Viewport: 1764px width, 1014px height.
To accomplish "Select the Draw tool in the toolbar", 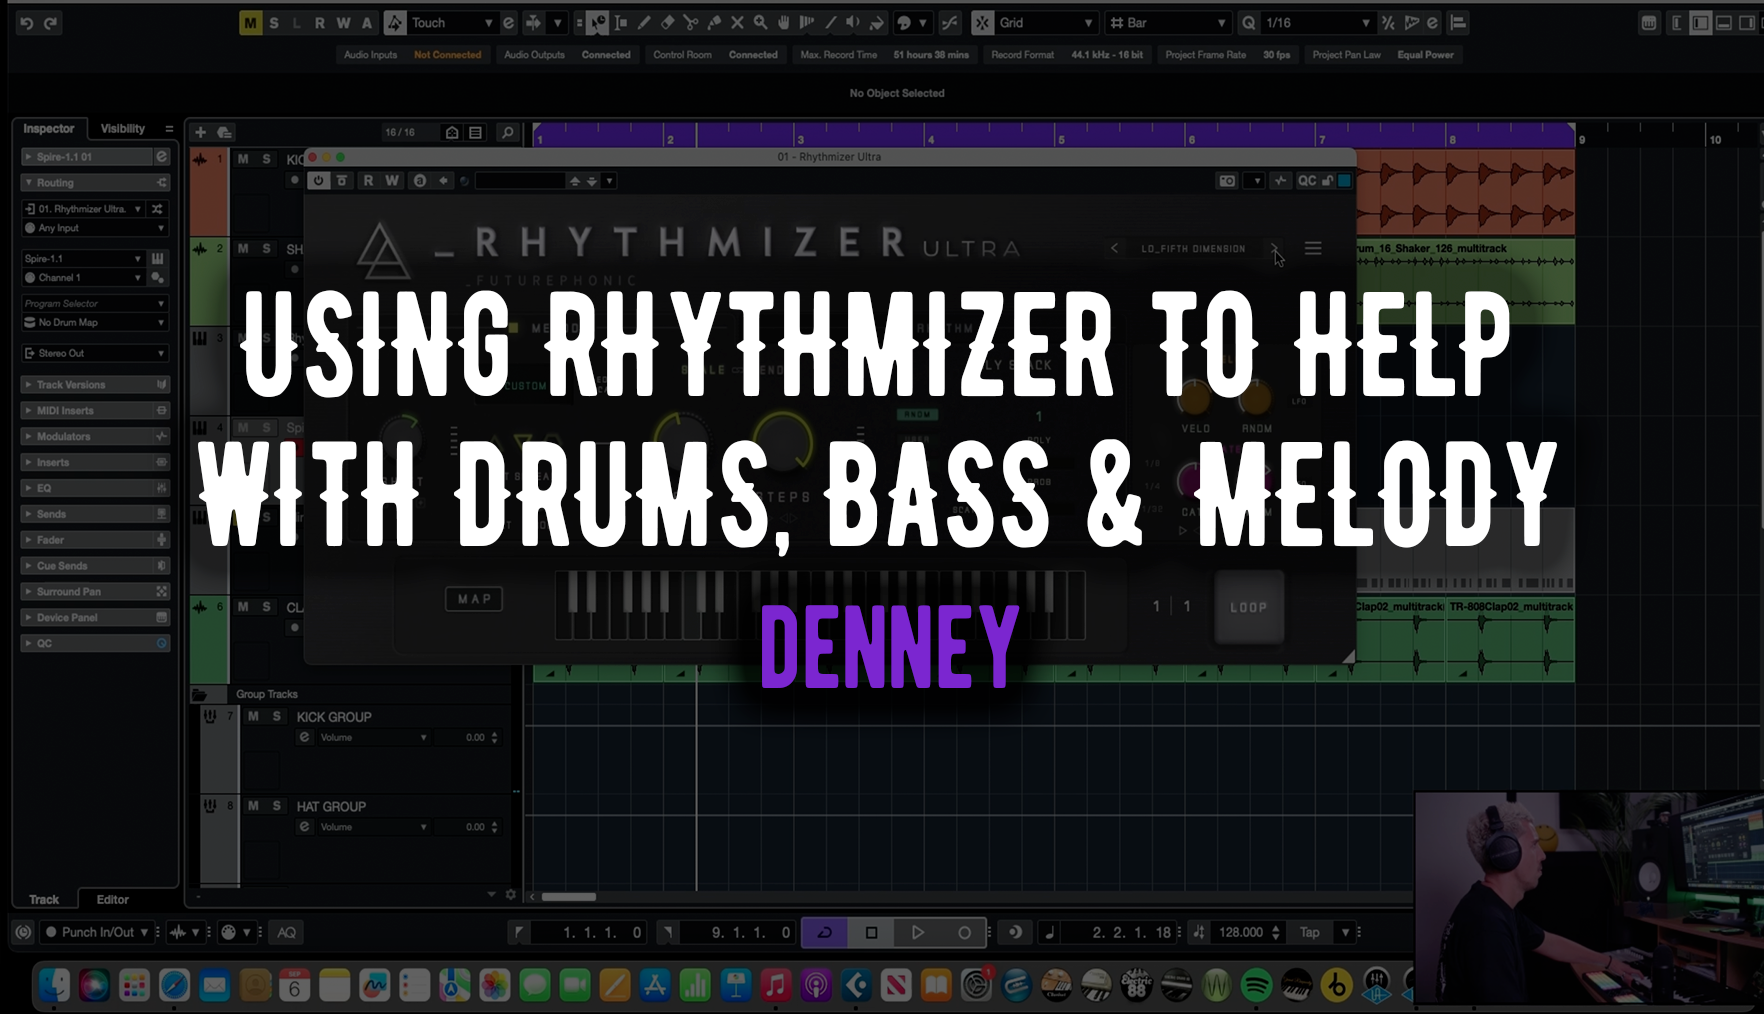I will [x=644, y=22].
